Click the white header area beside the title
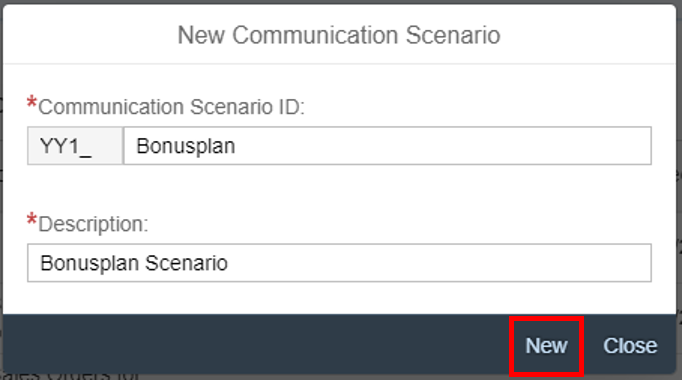The height and width of the screenshot is (380, 682). (x=587, y=35)
